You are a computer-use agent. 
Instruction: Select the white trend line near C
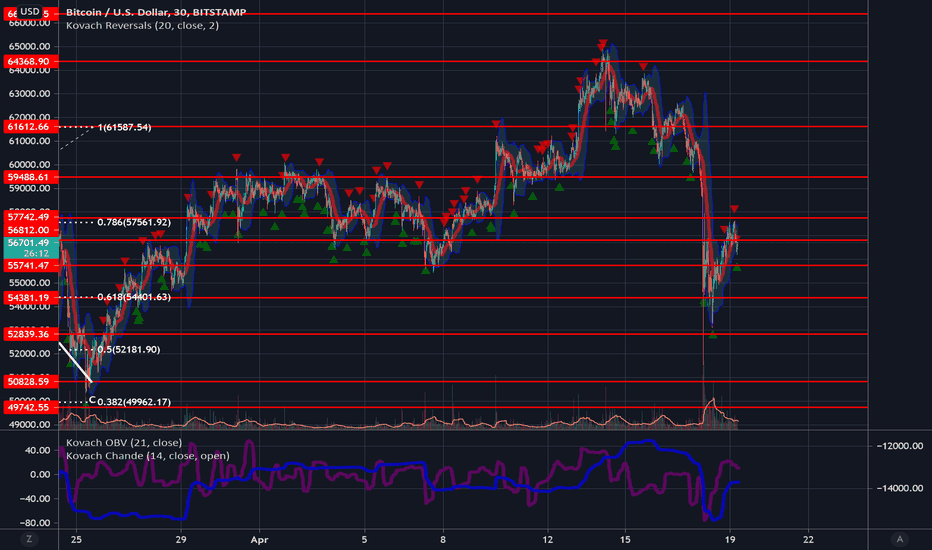click(x=75, y=362)
